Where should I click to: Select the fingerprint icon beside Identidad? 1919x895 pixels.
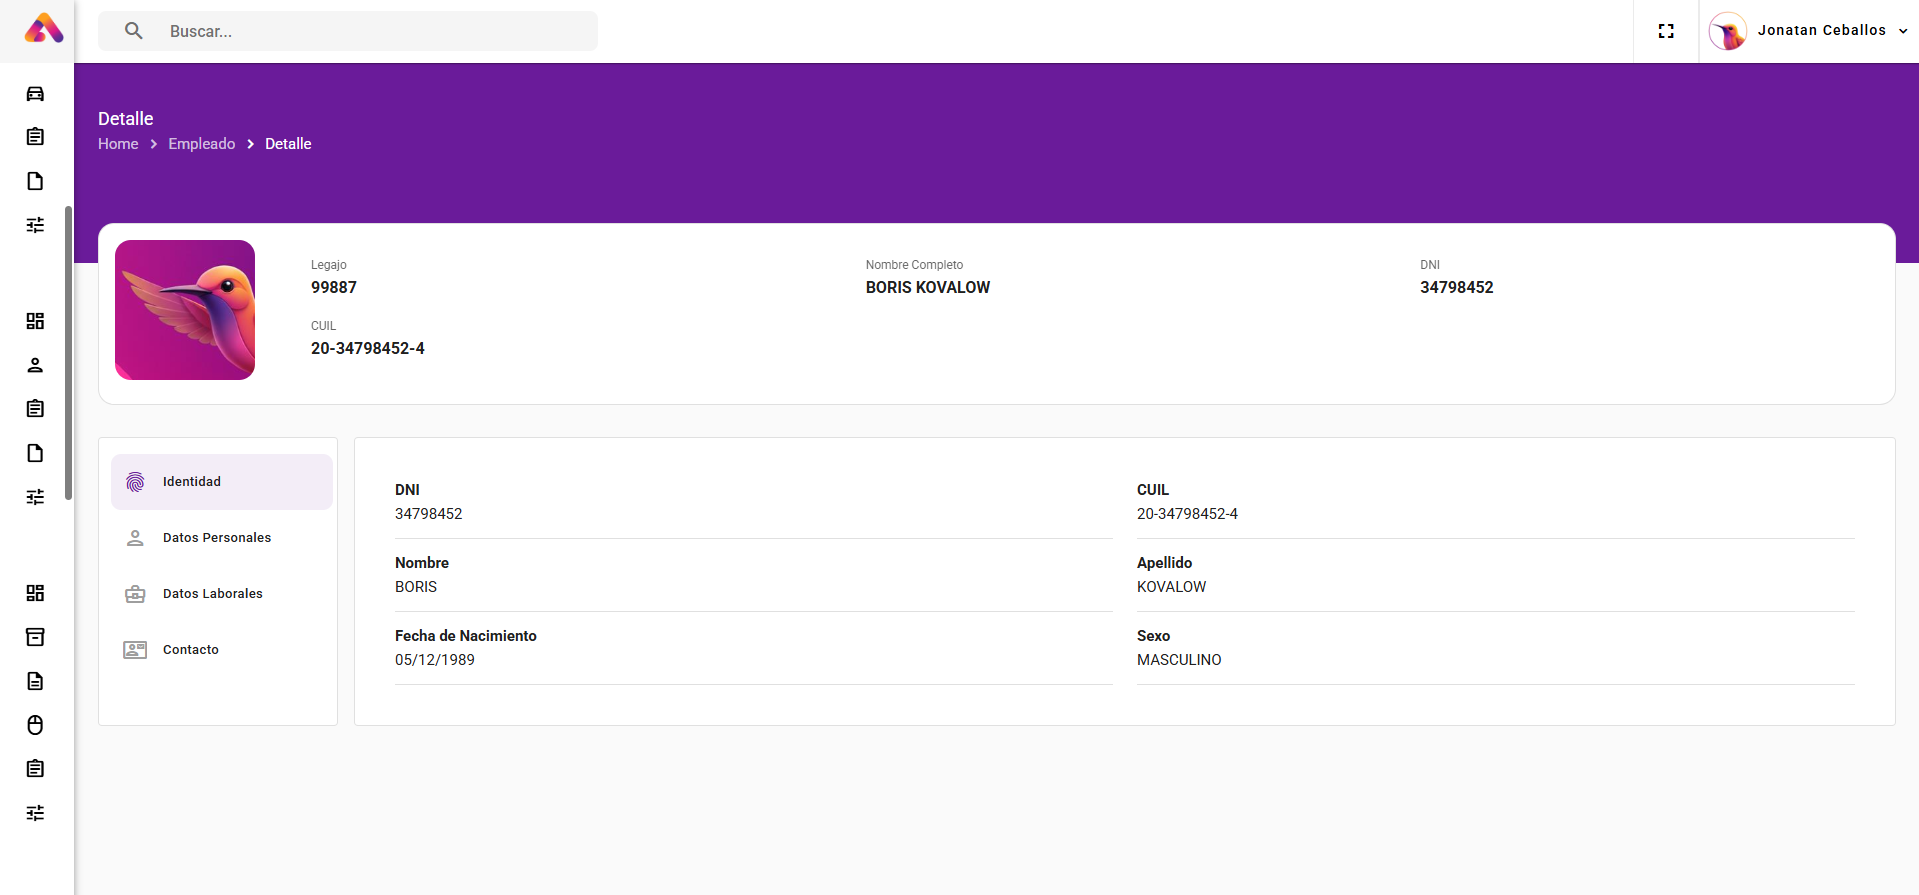[135, 482]
